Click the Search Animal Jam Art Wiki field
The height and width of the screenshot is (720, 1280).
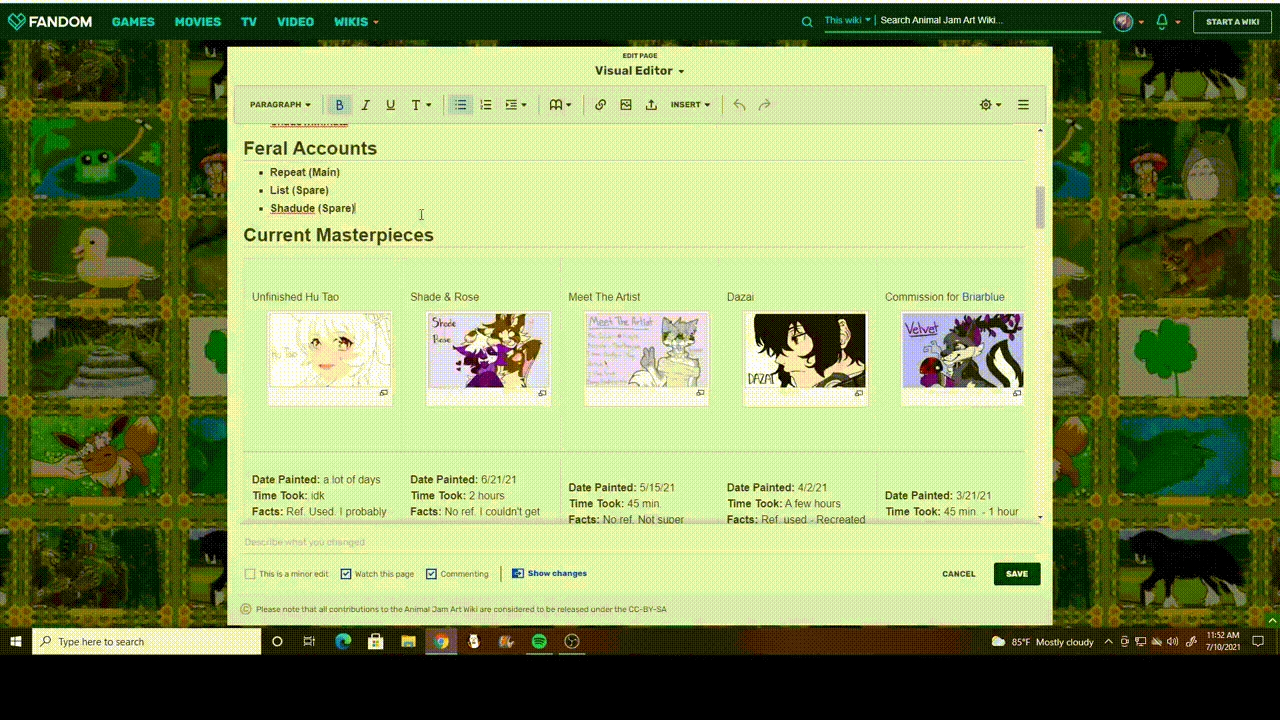[987, 20]
